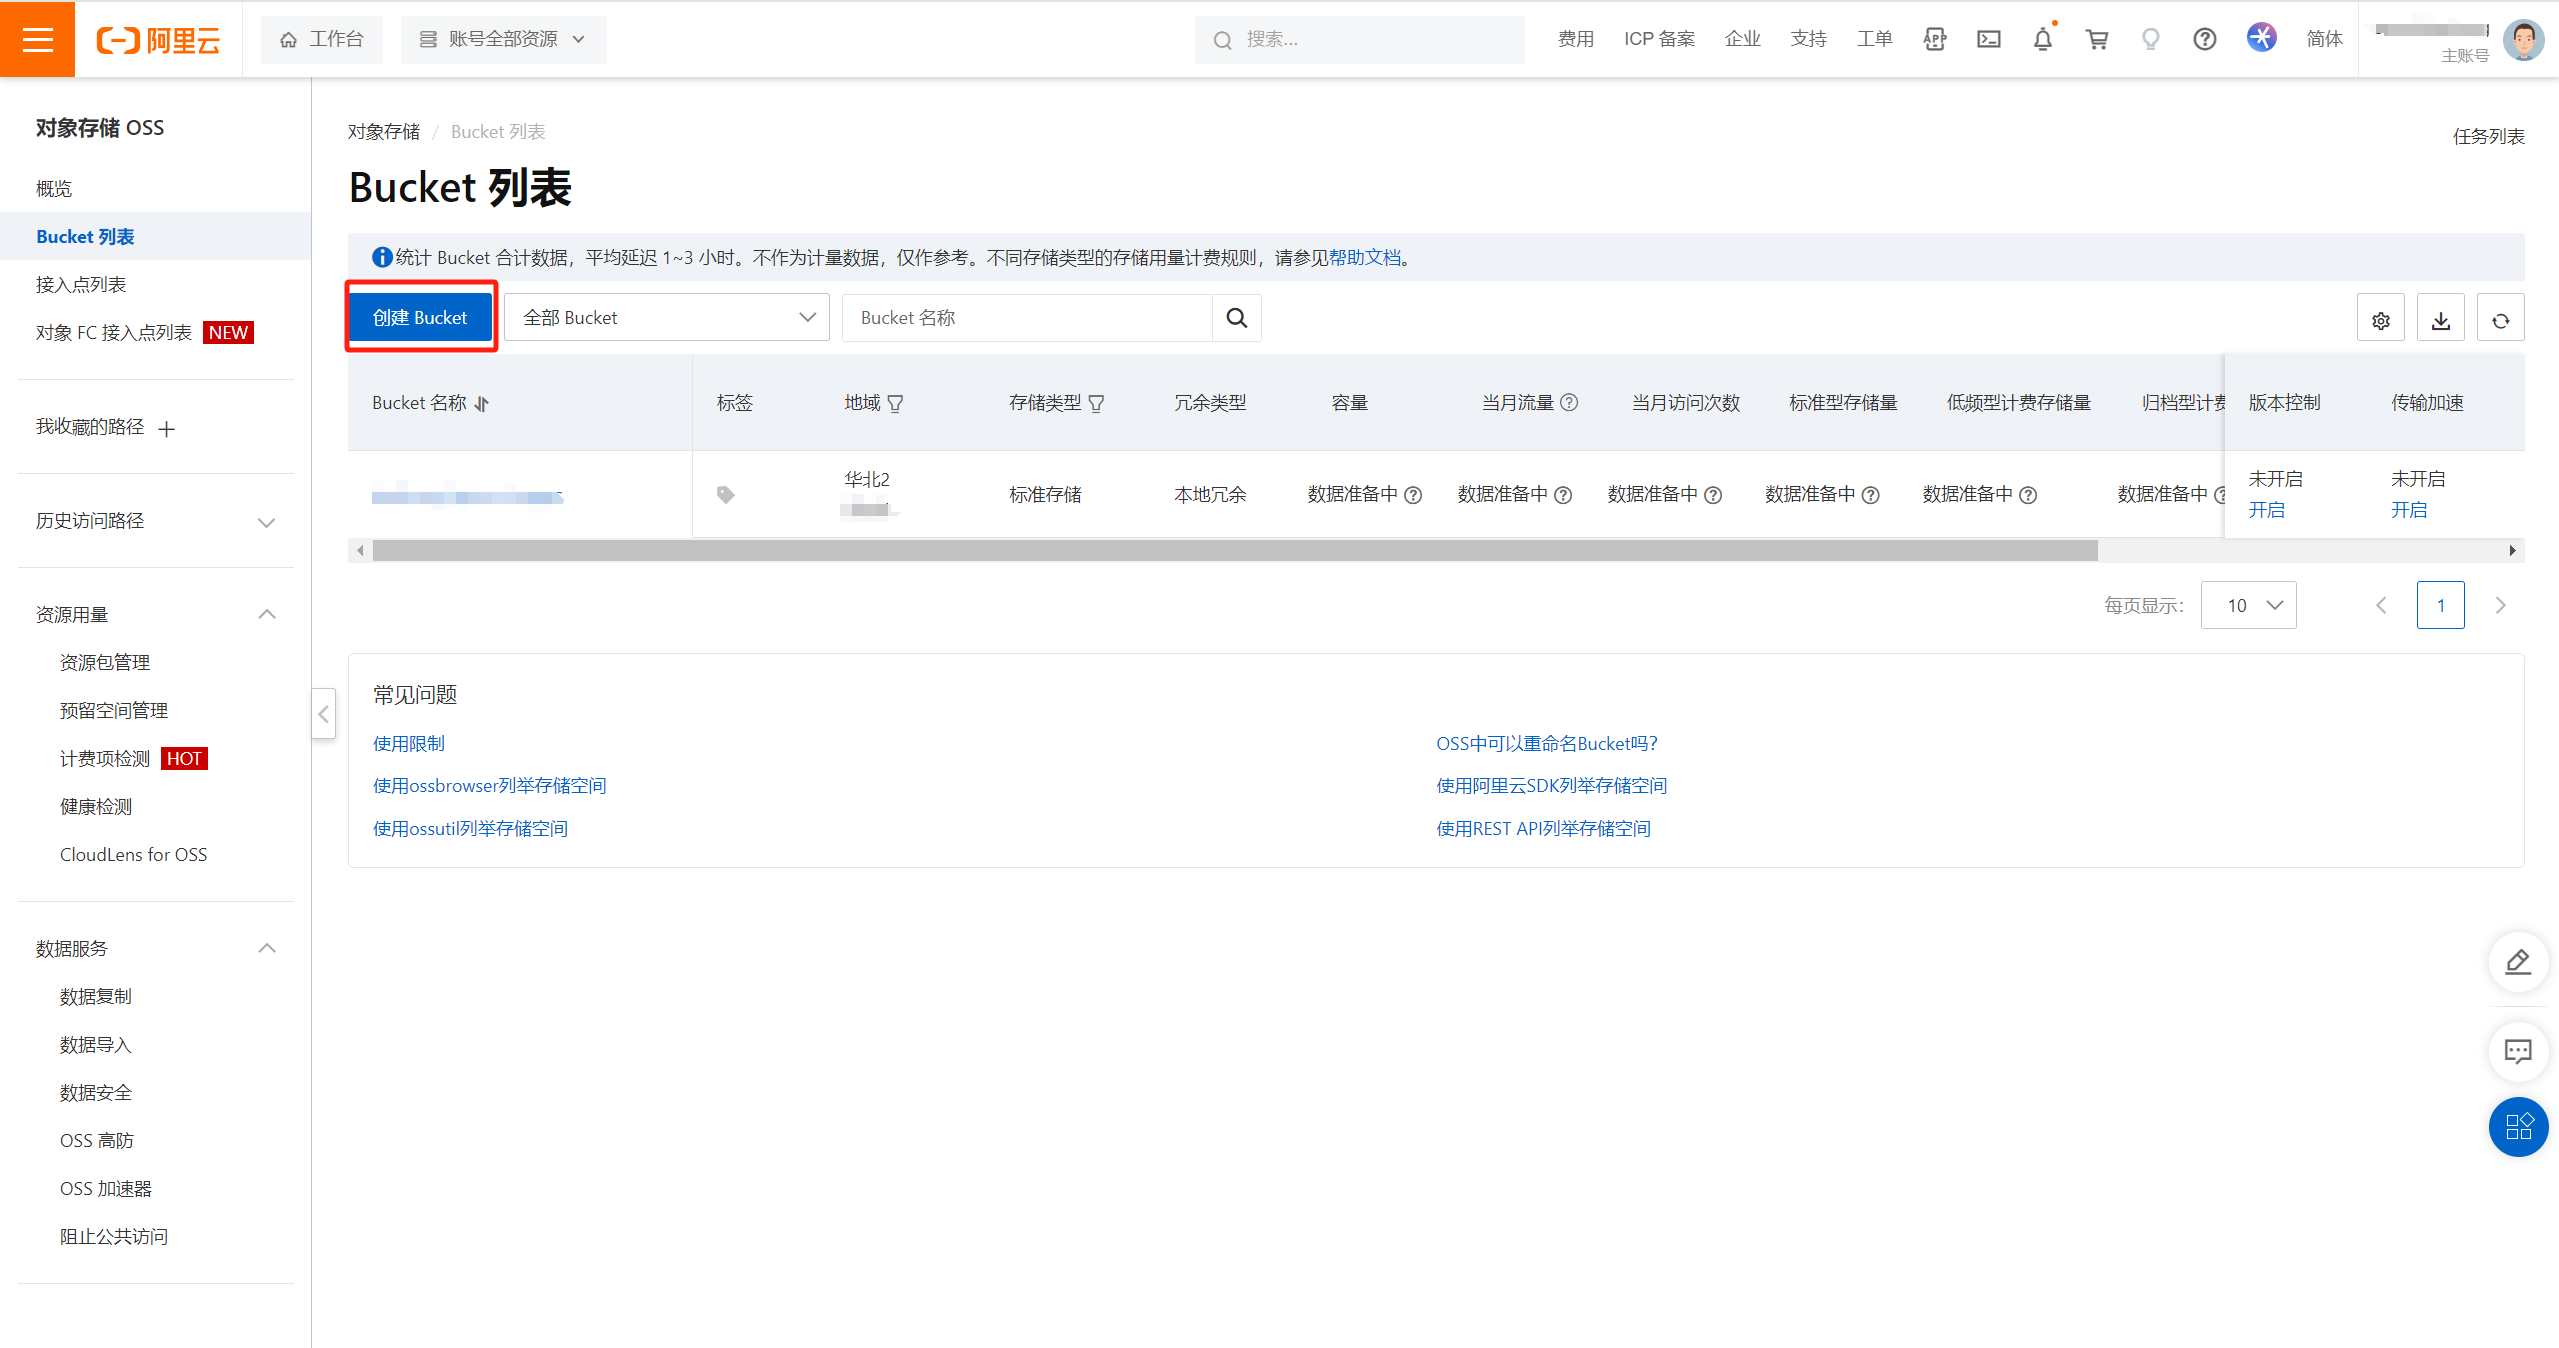The width and height of the screenshot is (2559, 1348).
Task: Open 工单 in top menu
Action: pos(1874,39)
